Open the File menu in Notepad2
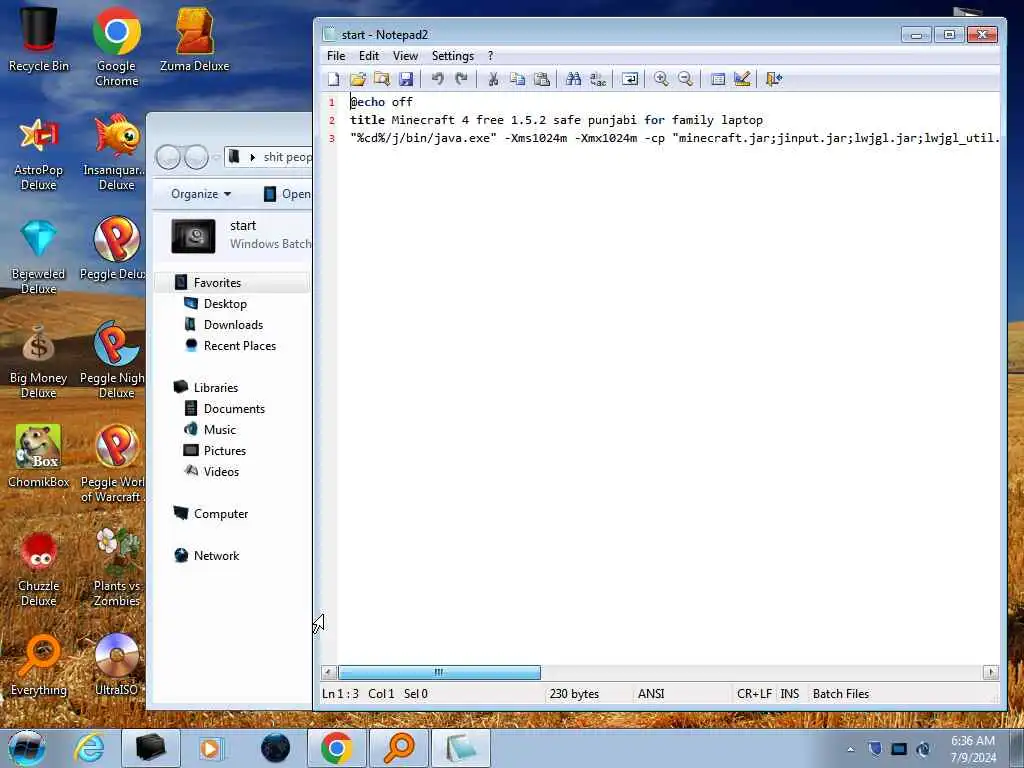Image resolution: width=1024 pixels, height=768 pixels. [x=336, y=56]
